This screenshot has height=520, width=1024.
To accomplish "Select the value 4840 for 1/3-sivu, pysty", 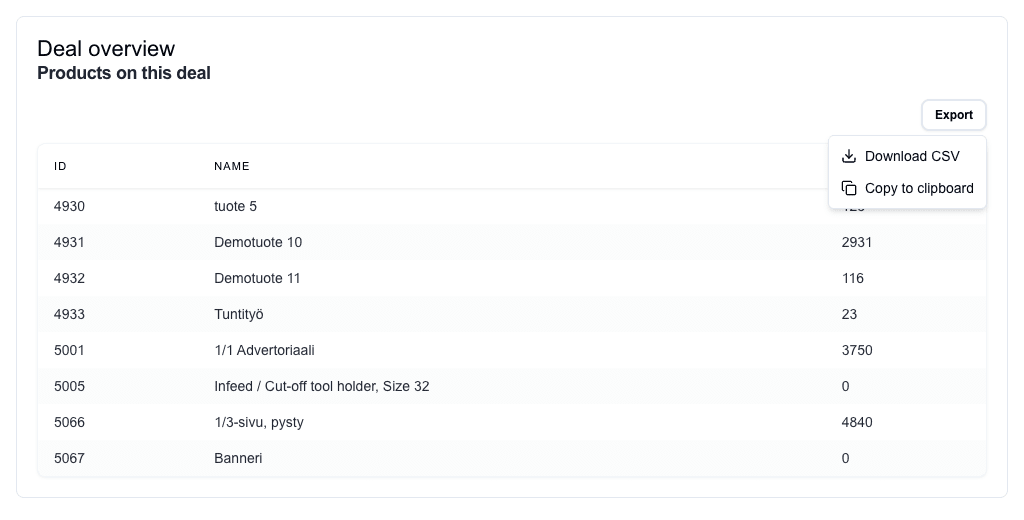I will (857, 422).
